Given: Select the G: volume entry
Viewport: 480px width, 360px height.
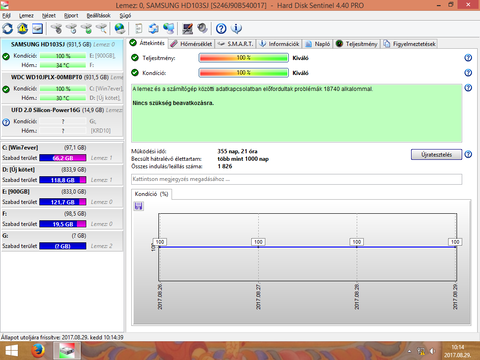Looking at the screenshot, I should click(x=62, y=241).
